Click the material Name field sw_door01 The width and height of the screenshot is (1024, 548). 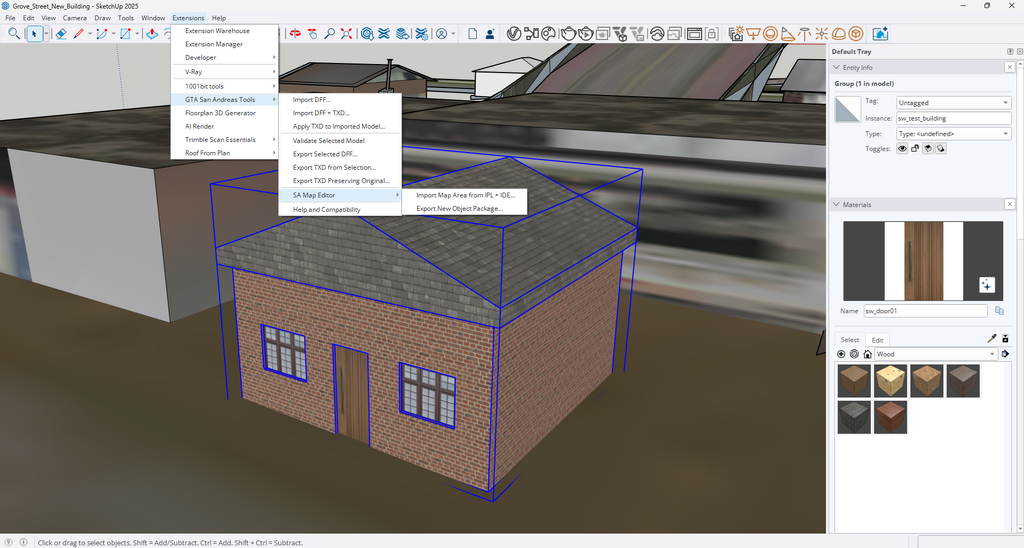925,311
